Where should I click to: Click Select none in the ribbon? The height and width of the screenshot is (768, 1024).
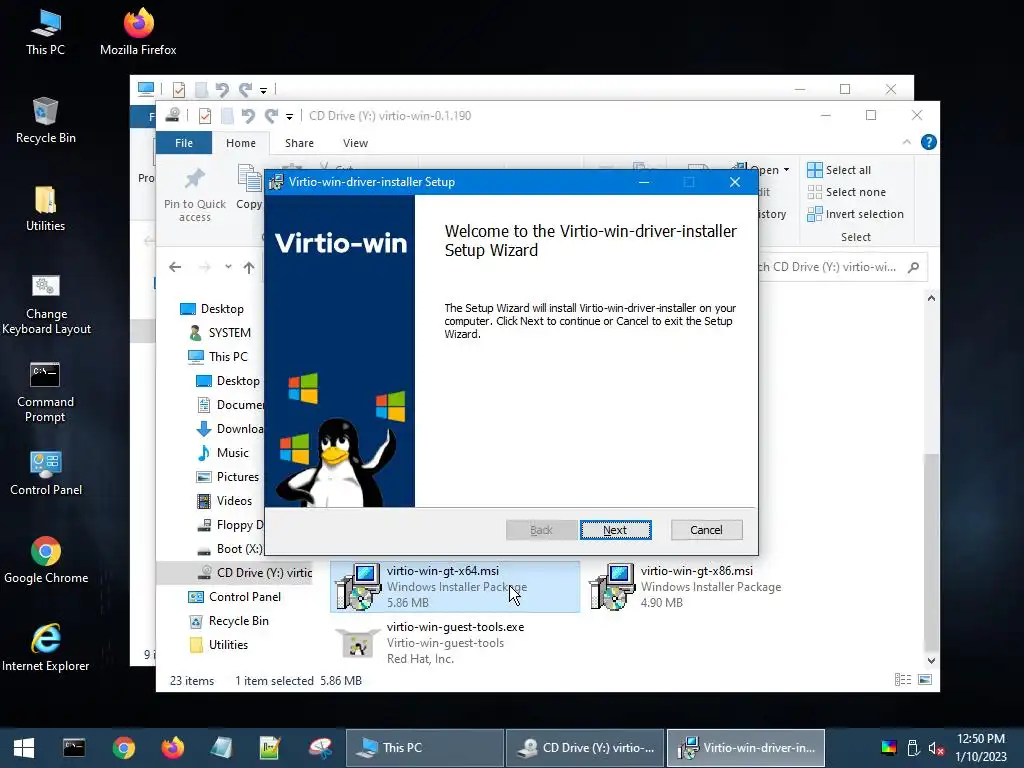(x=847, y=192)
